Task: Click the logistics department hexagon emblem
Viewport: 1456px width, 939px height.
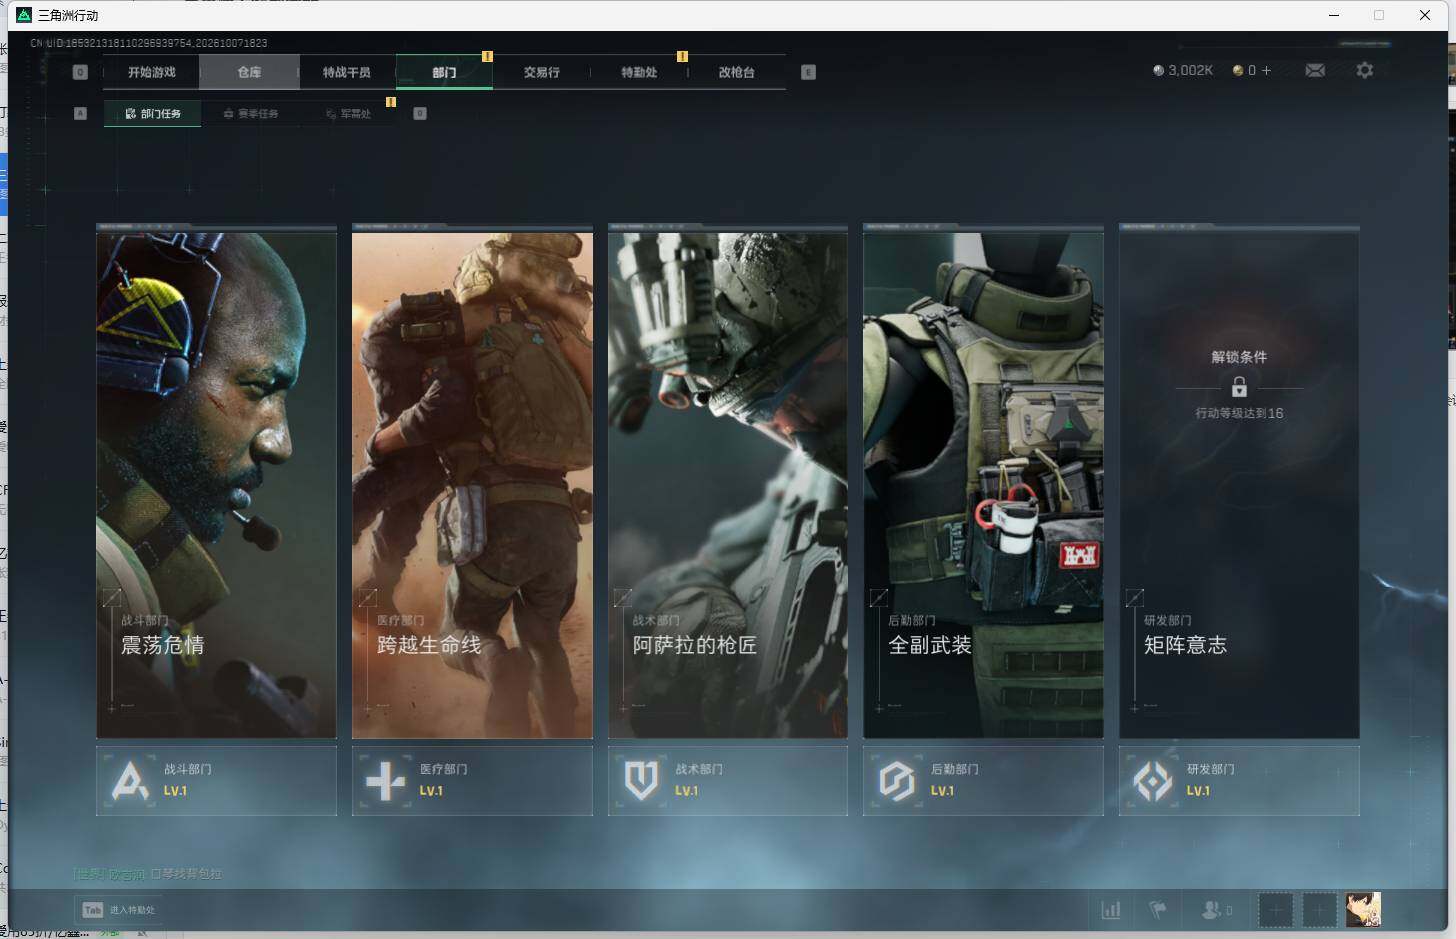Action: (897, 781)
